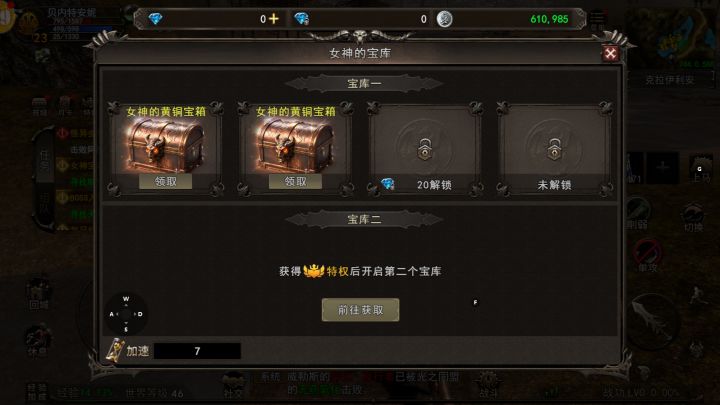Select the 宝库一 section header

click(x=364, y=84)
